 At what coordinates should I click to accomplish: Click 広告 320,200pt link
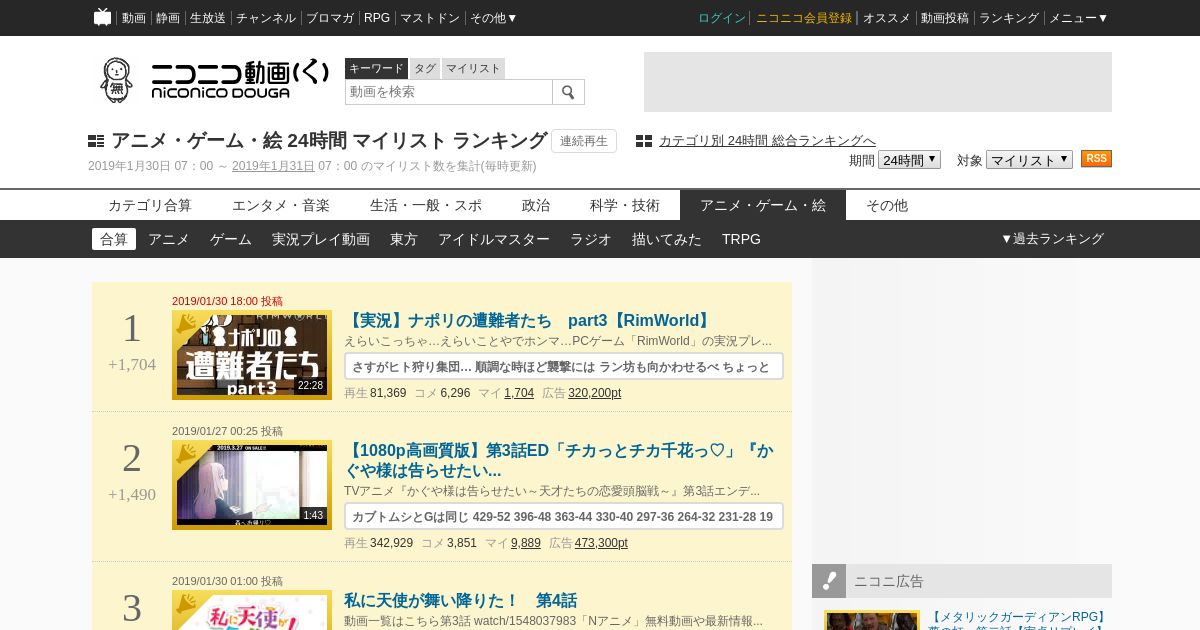[594, 393]
